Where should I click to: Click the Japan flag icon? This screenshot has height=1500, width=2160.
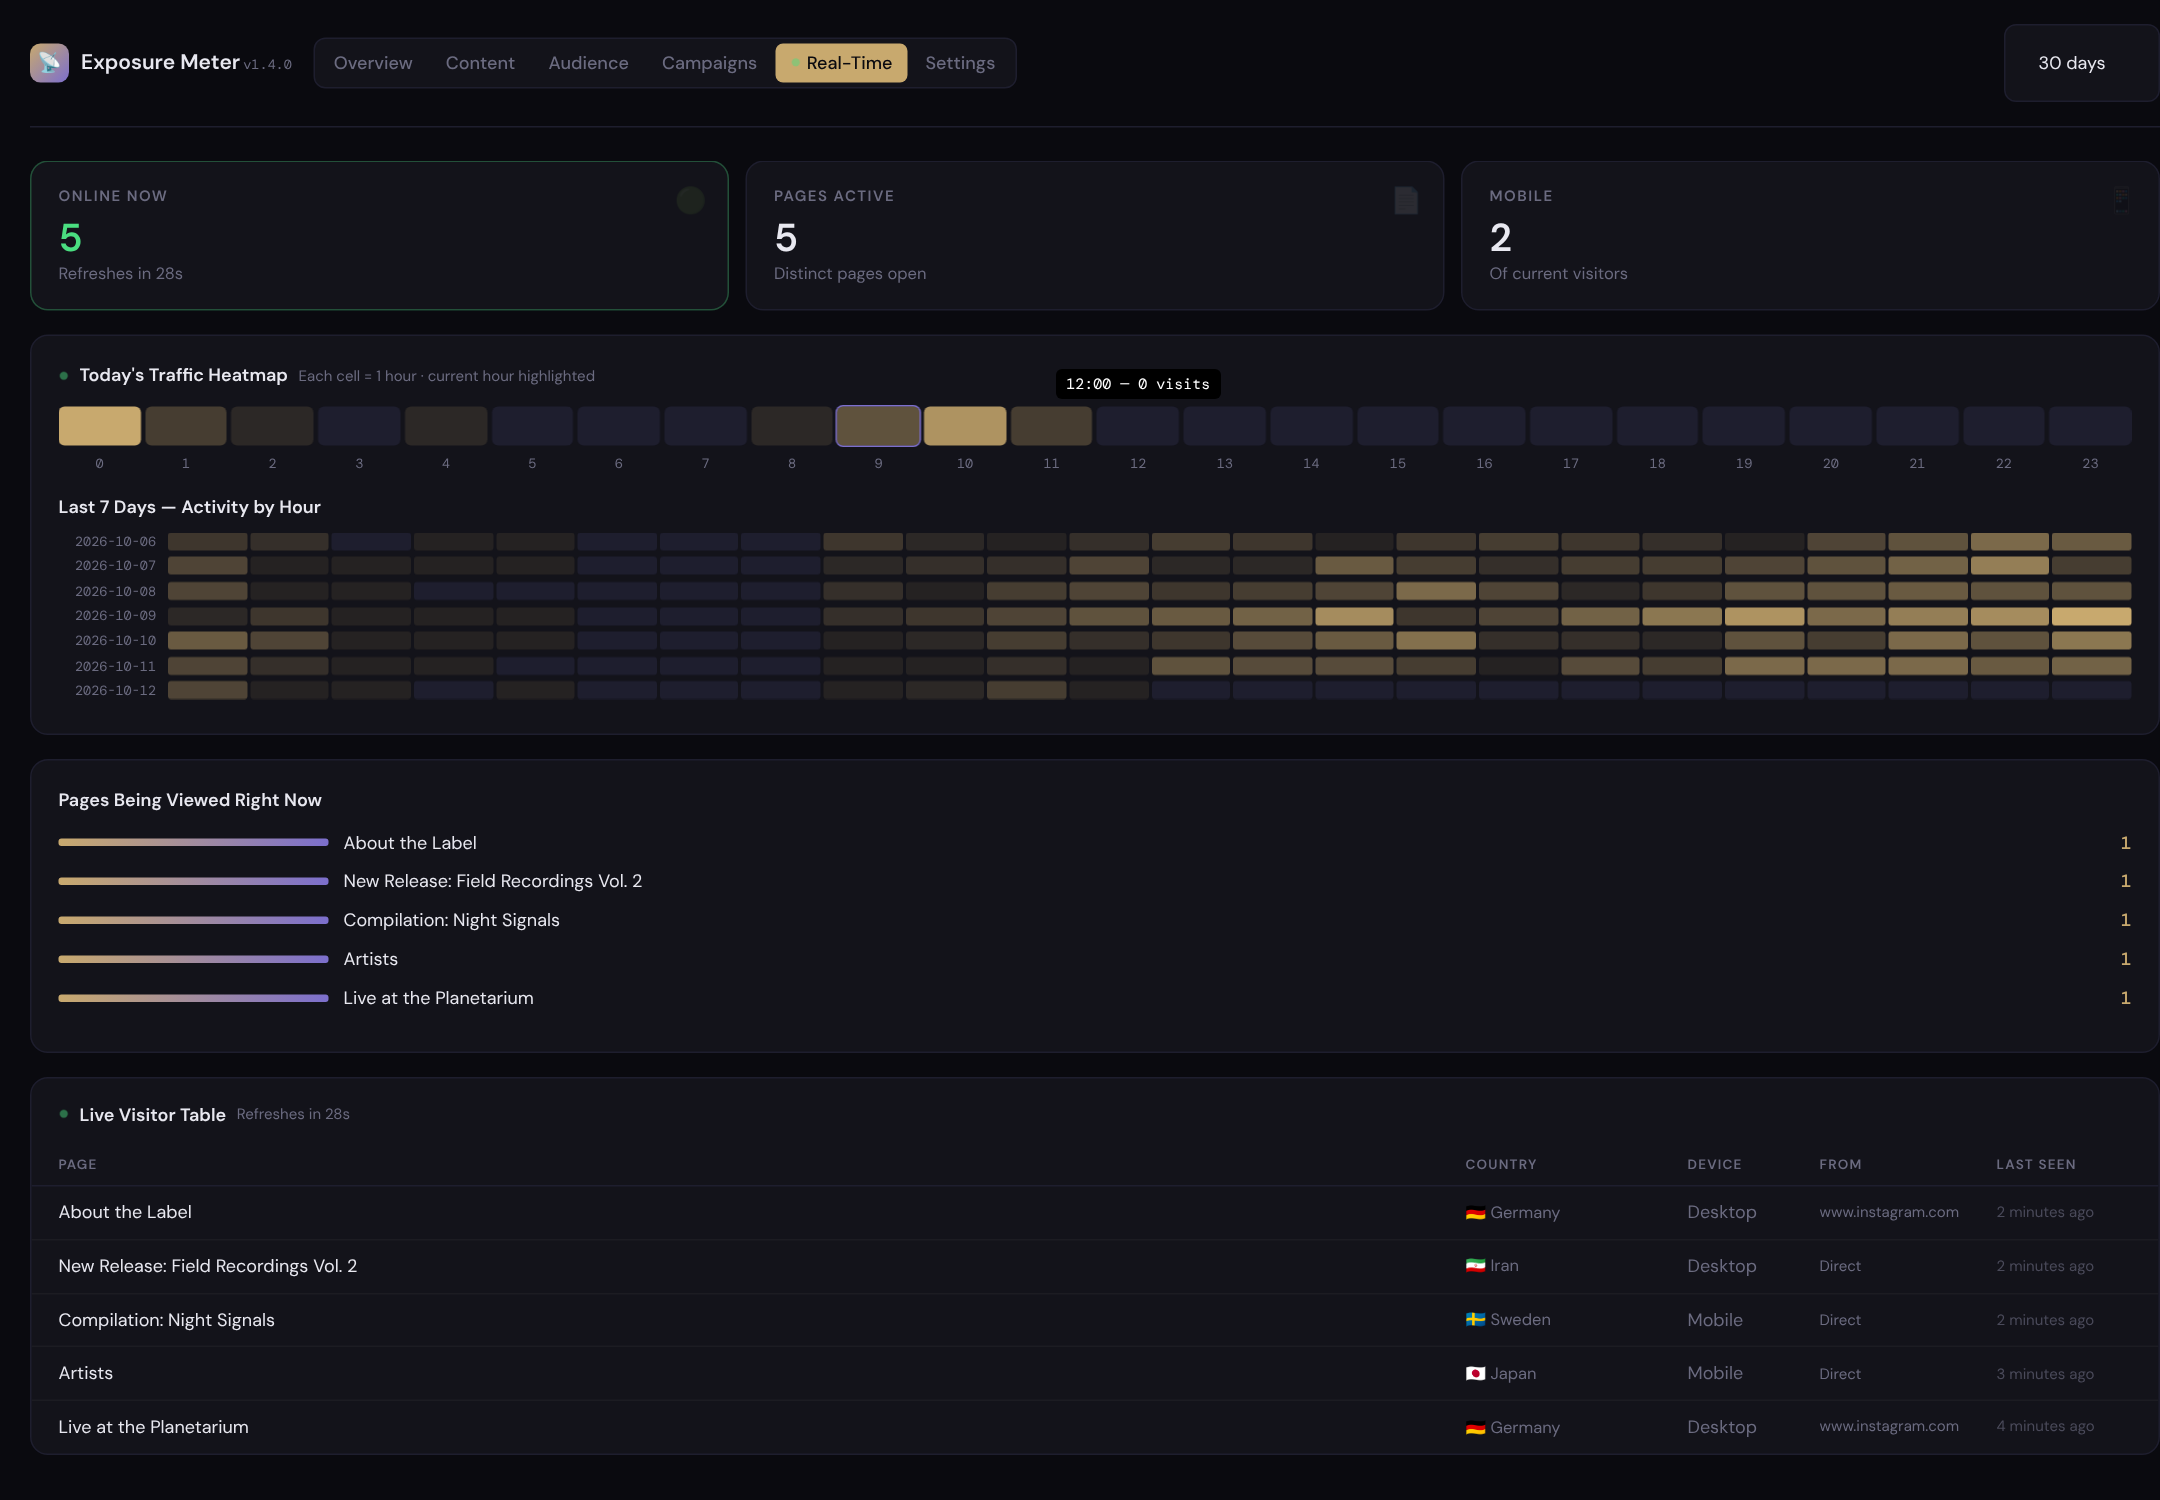tap(1475, 1374)
